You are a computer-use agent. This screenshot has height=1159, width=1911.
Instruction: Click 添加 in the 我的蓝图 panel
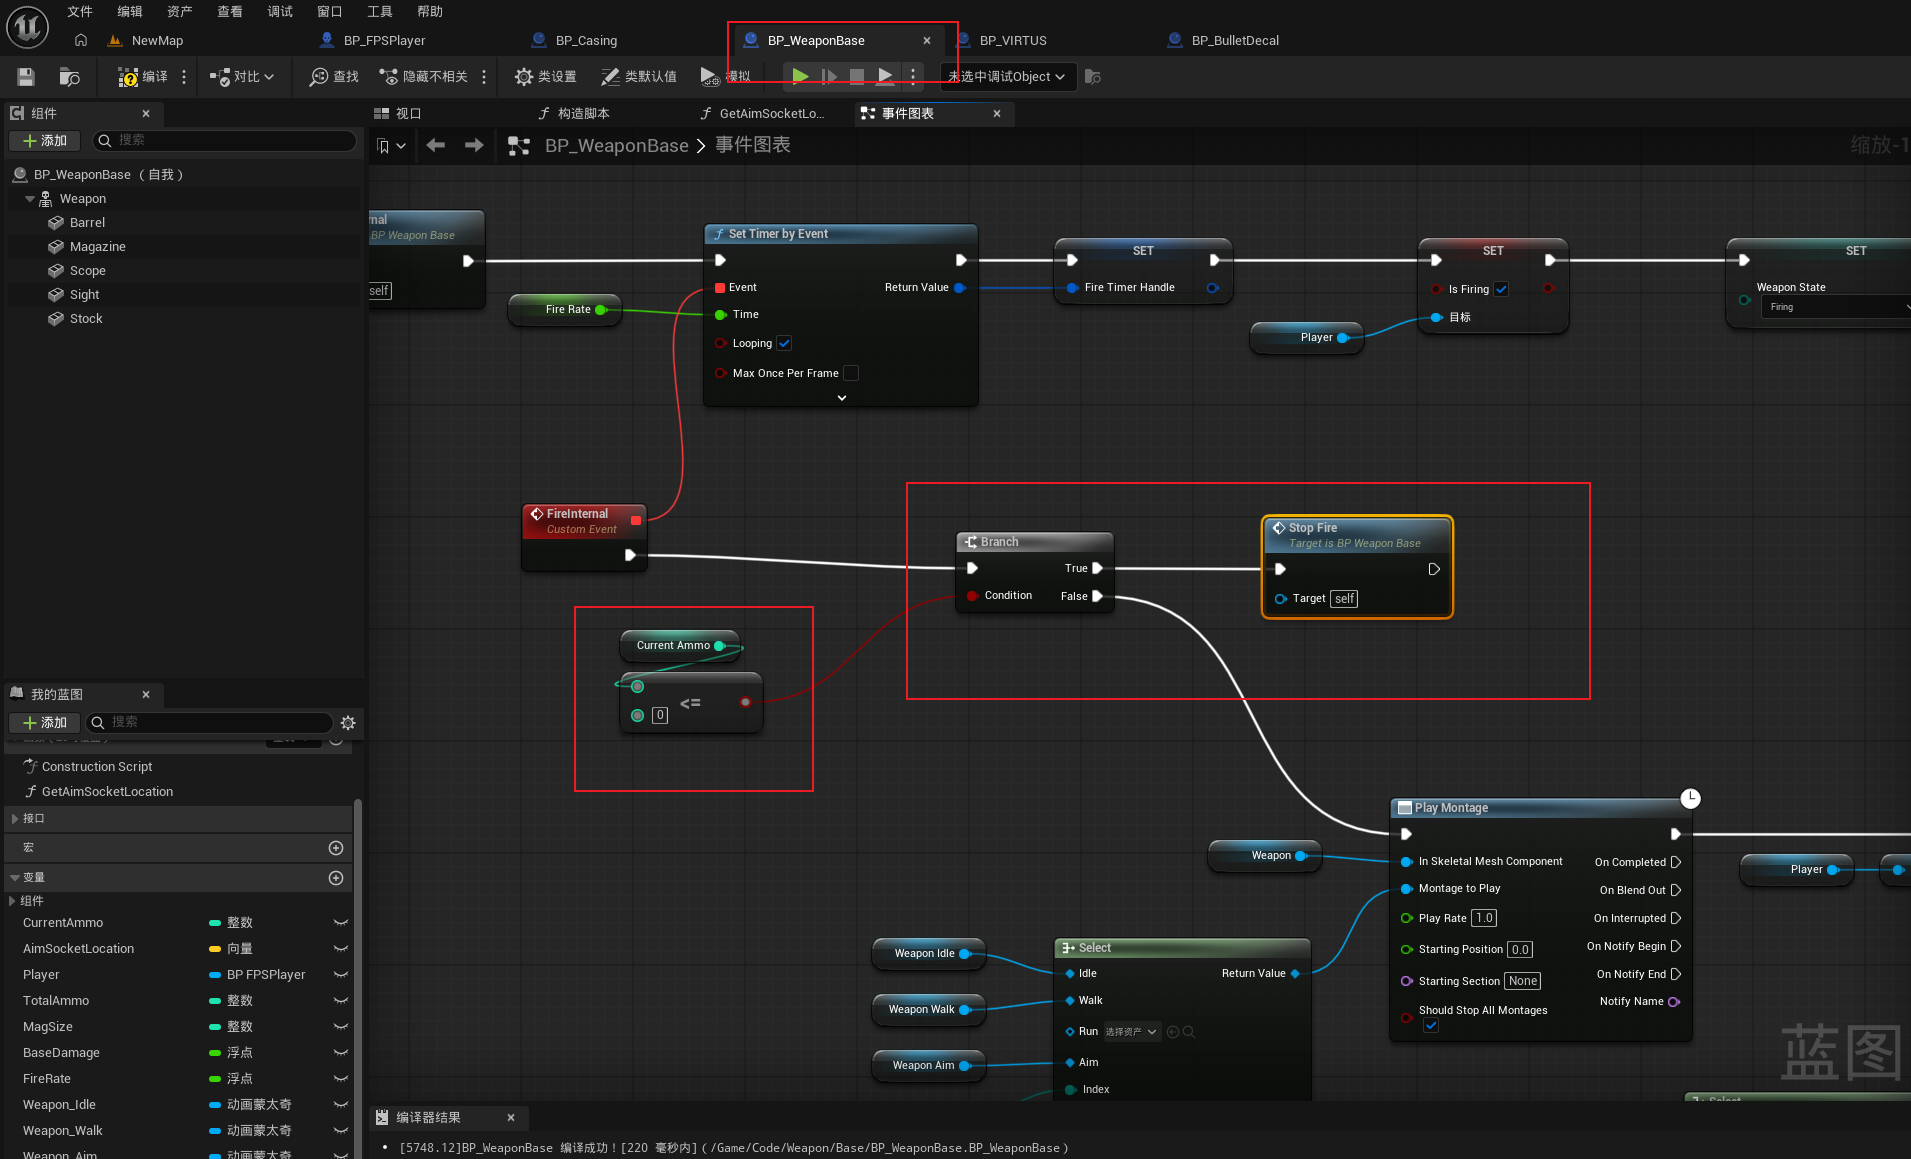tap(45, 723)
